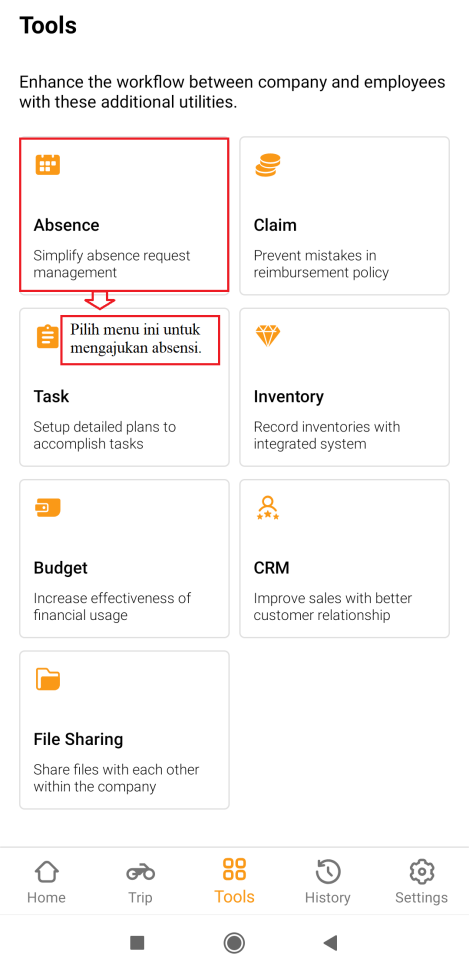Tap the Budget wallet icon
This screenshot has height=971, width=469.
48,508
